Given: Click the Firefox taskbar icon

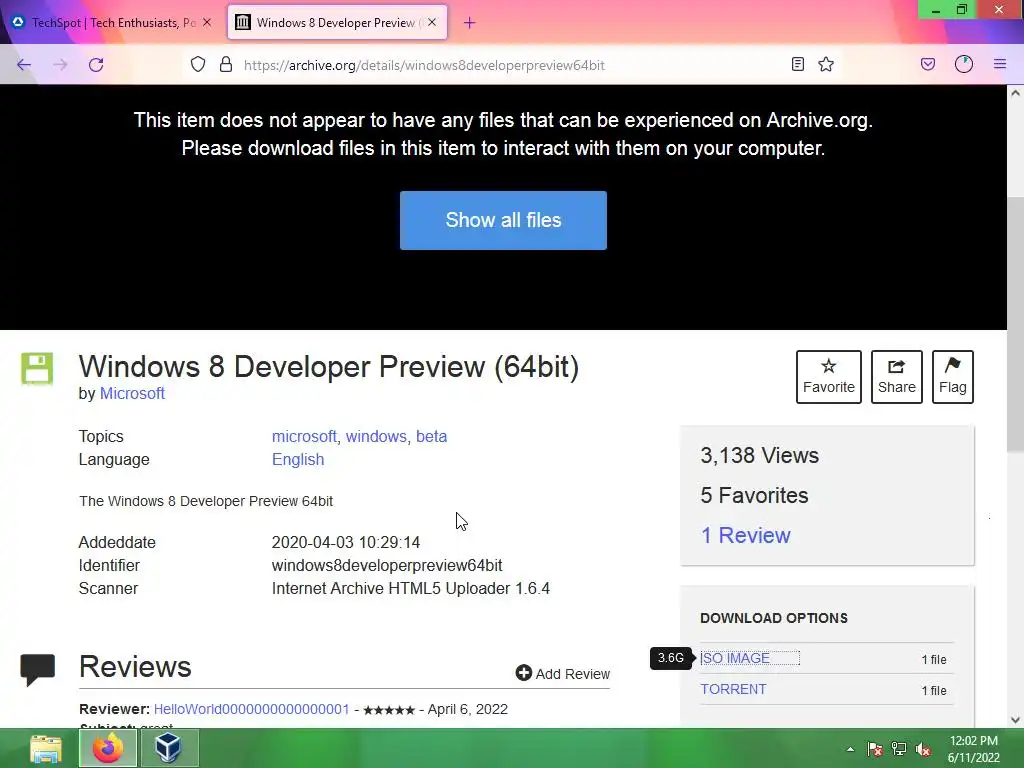Looking at the screenshot, I should click(x=108, y=748).
